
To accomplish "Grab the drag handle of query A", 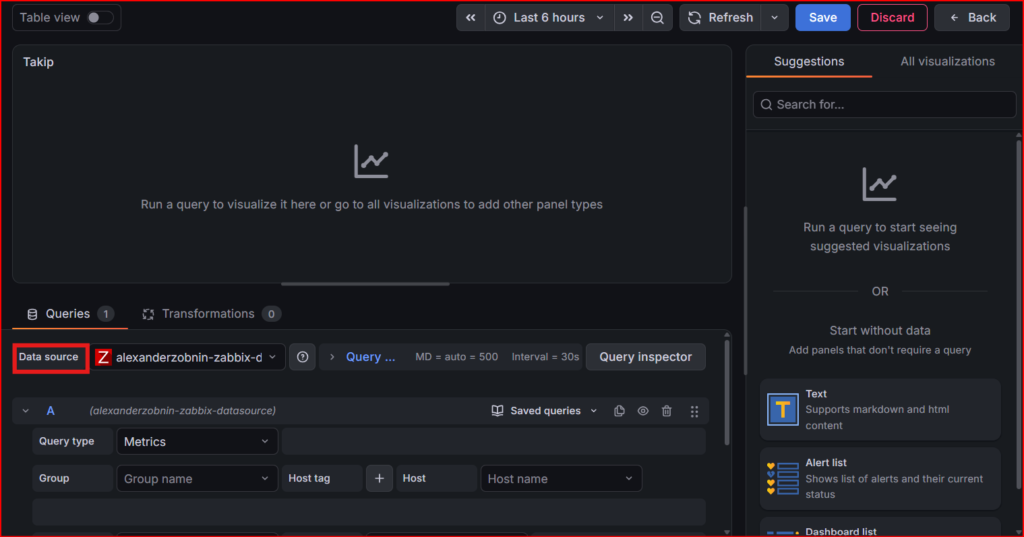I will click(694, 411).
